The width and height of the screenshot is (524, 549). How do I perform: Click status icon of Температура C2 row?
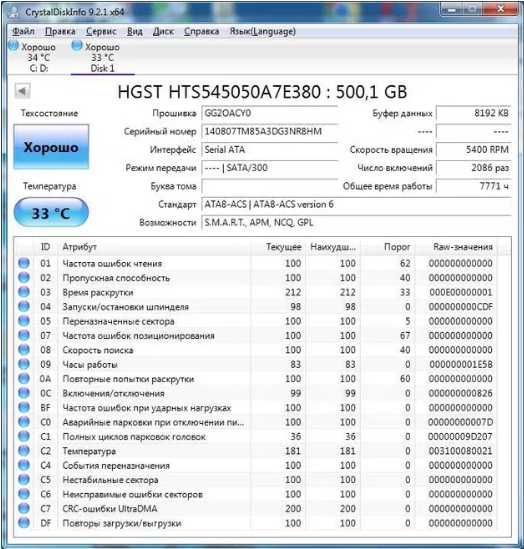click(x=24, y=451)
